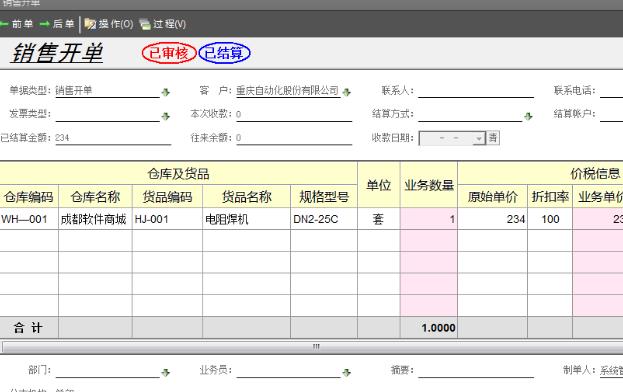This screenshot has height=392, width=623.
Task: Click the 结算方式 input field
Action: (470, 114)
